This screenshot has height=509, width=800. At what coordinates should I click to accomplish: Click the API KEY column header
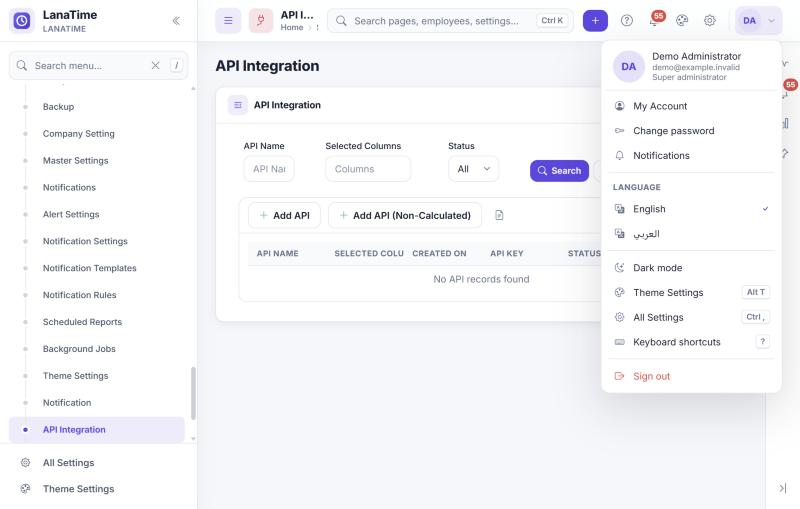pos(507,253)
